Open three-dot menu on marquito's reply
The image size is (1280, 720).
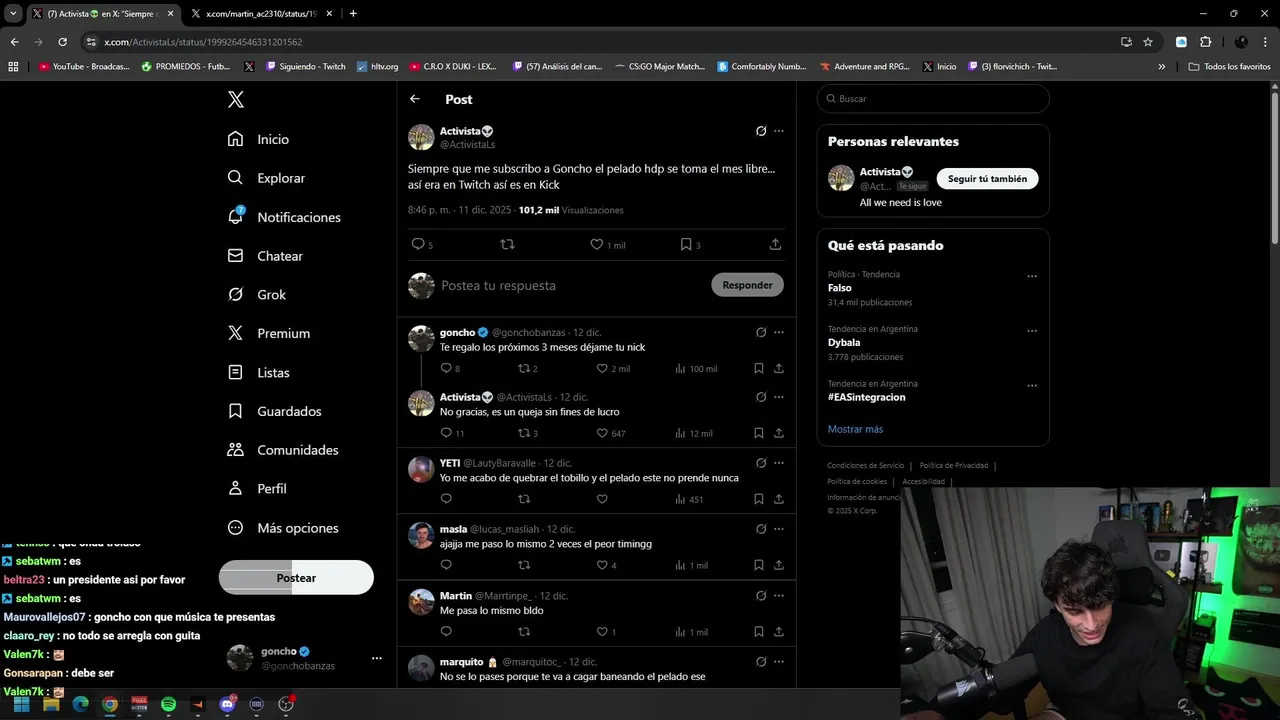(779, 662)
